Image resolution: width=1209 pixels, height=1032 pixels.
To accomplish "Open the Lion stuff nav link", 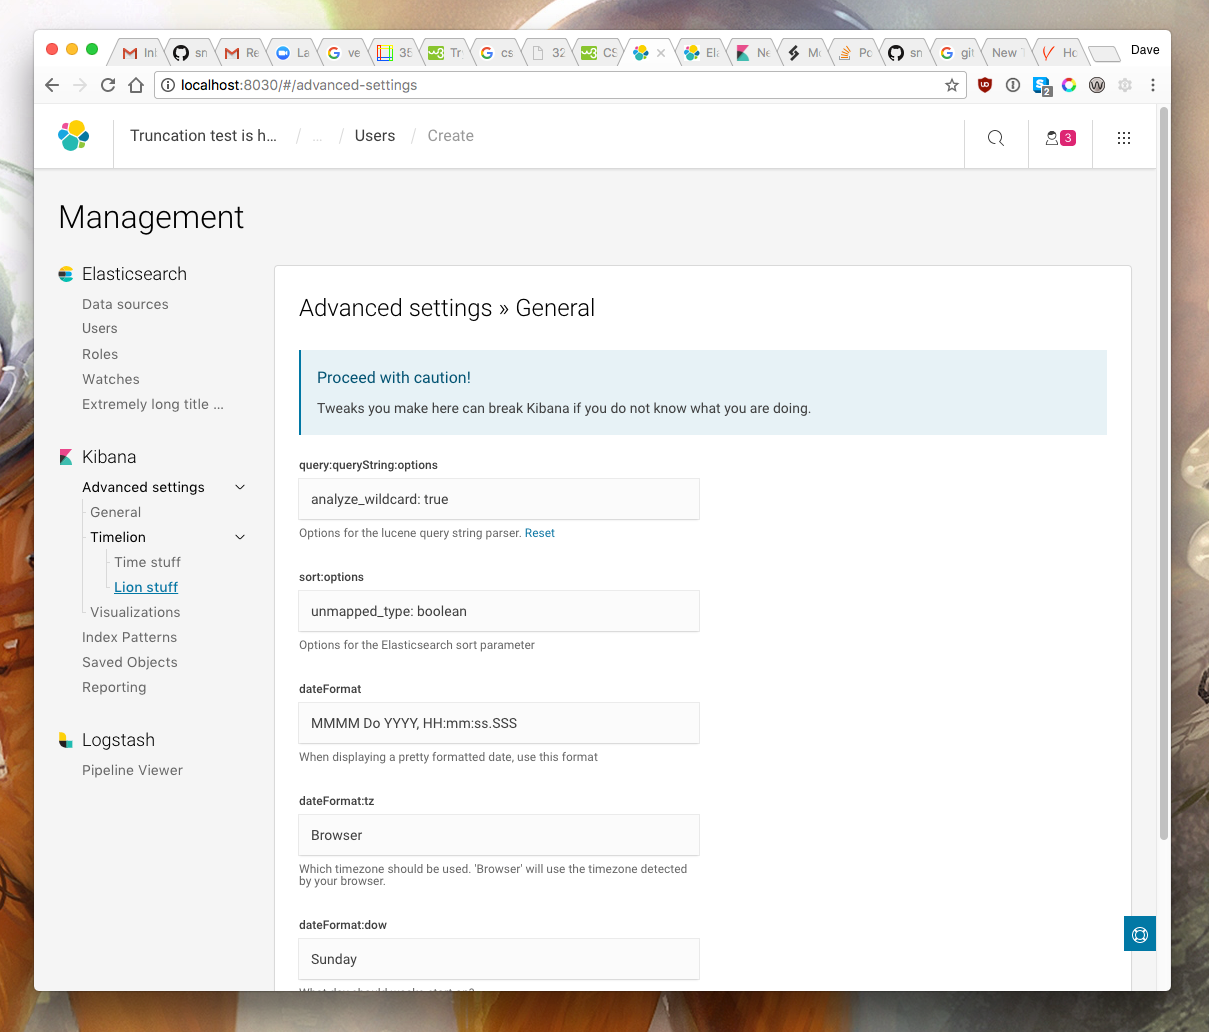I will coord(146,587).
